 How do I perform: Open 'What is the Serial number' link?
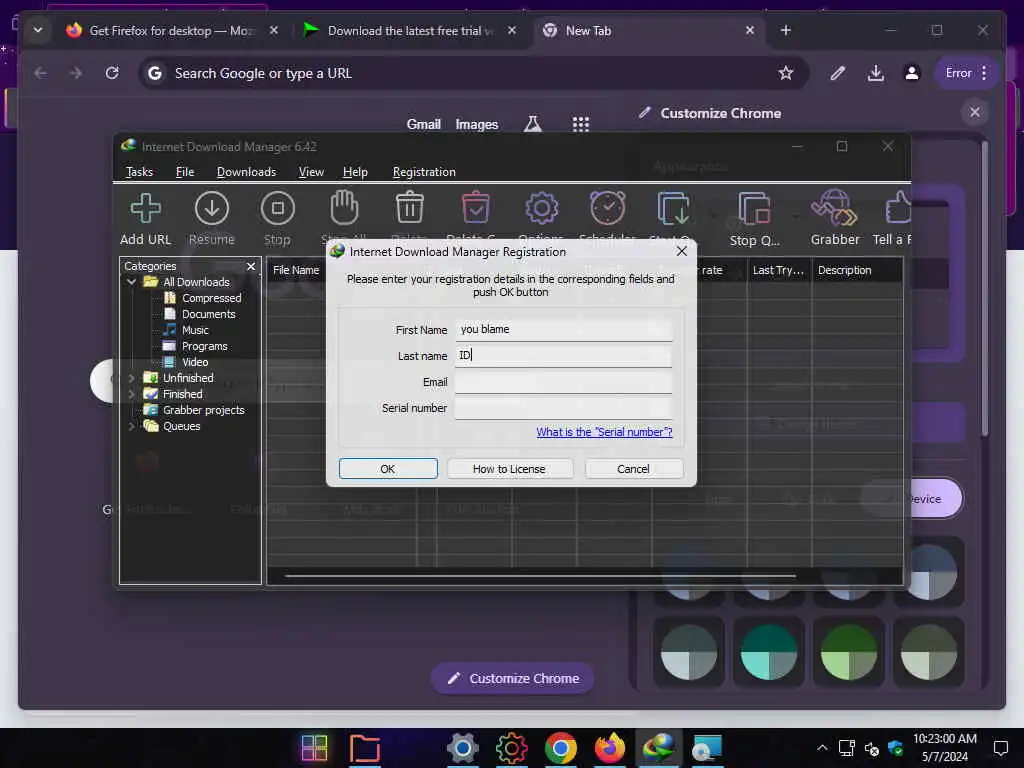click(604, 432)
